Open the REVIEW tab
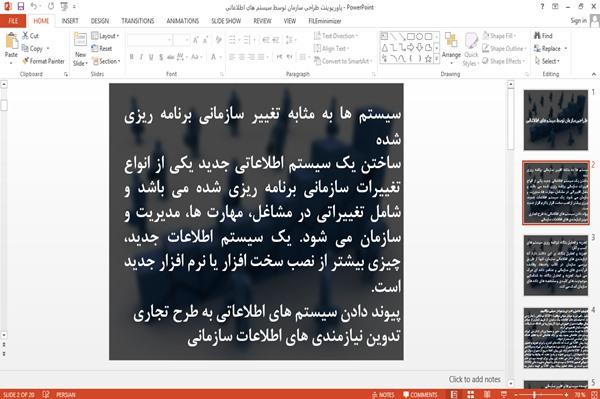 (x=262, y=21)
